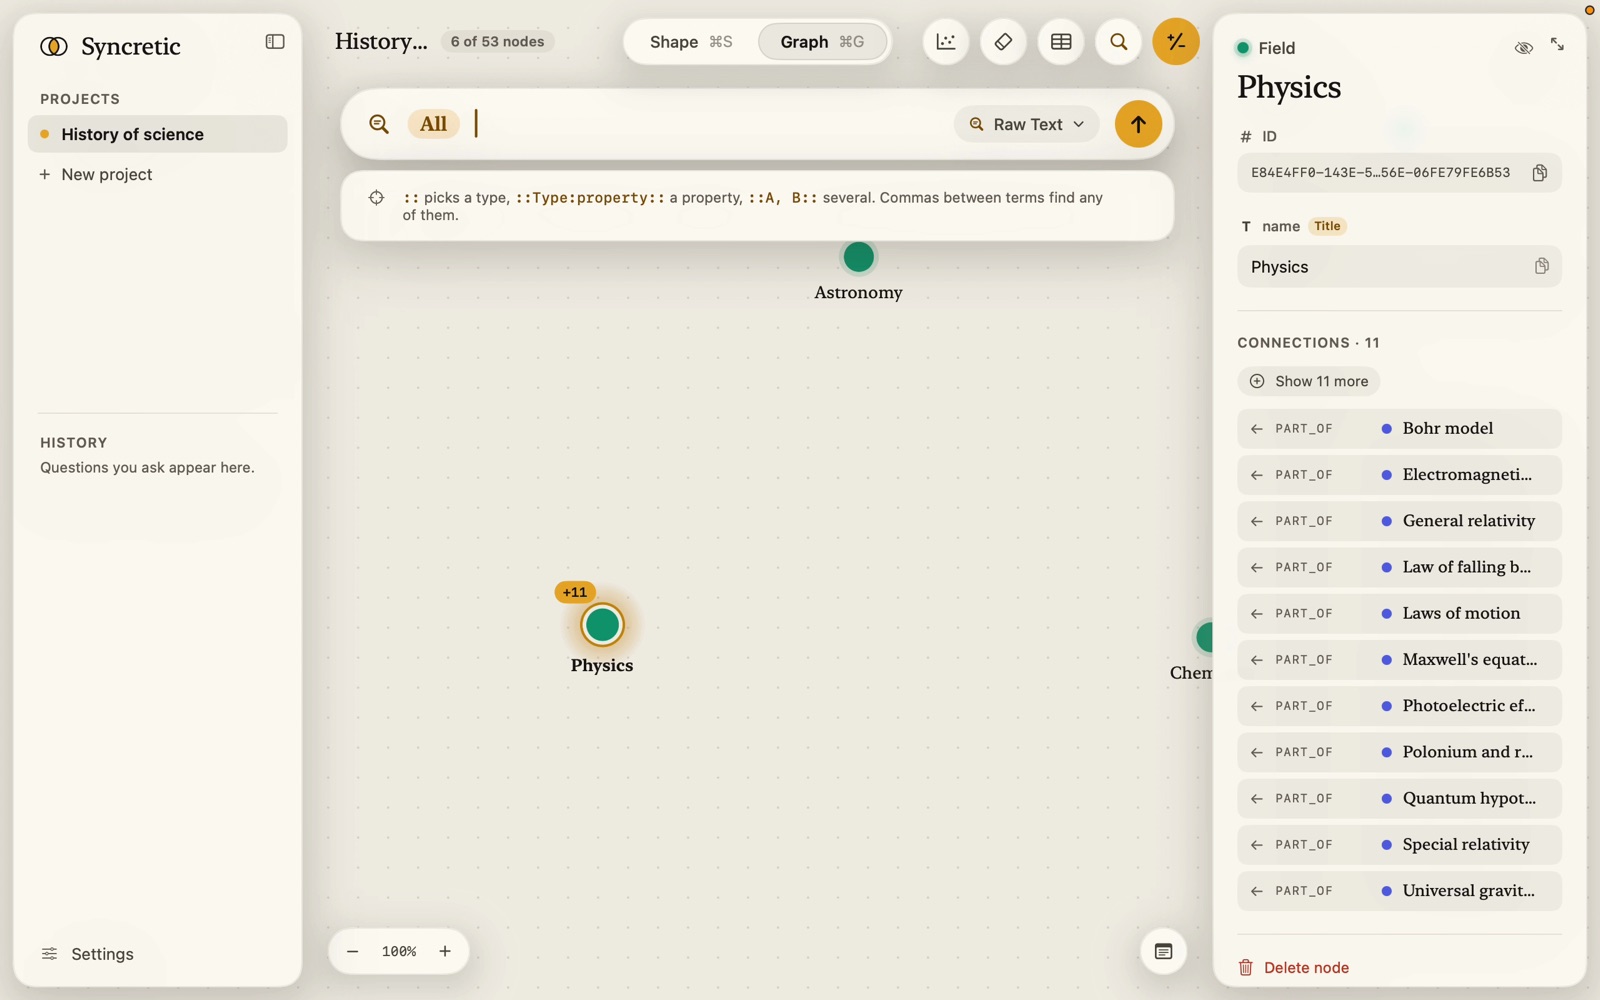
Task: Click the magnifier icon in the search bar
Action: pyautogui.click(x=379, y=124)
